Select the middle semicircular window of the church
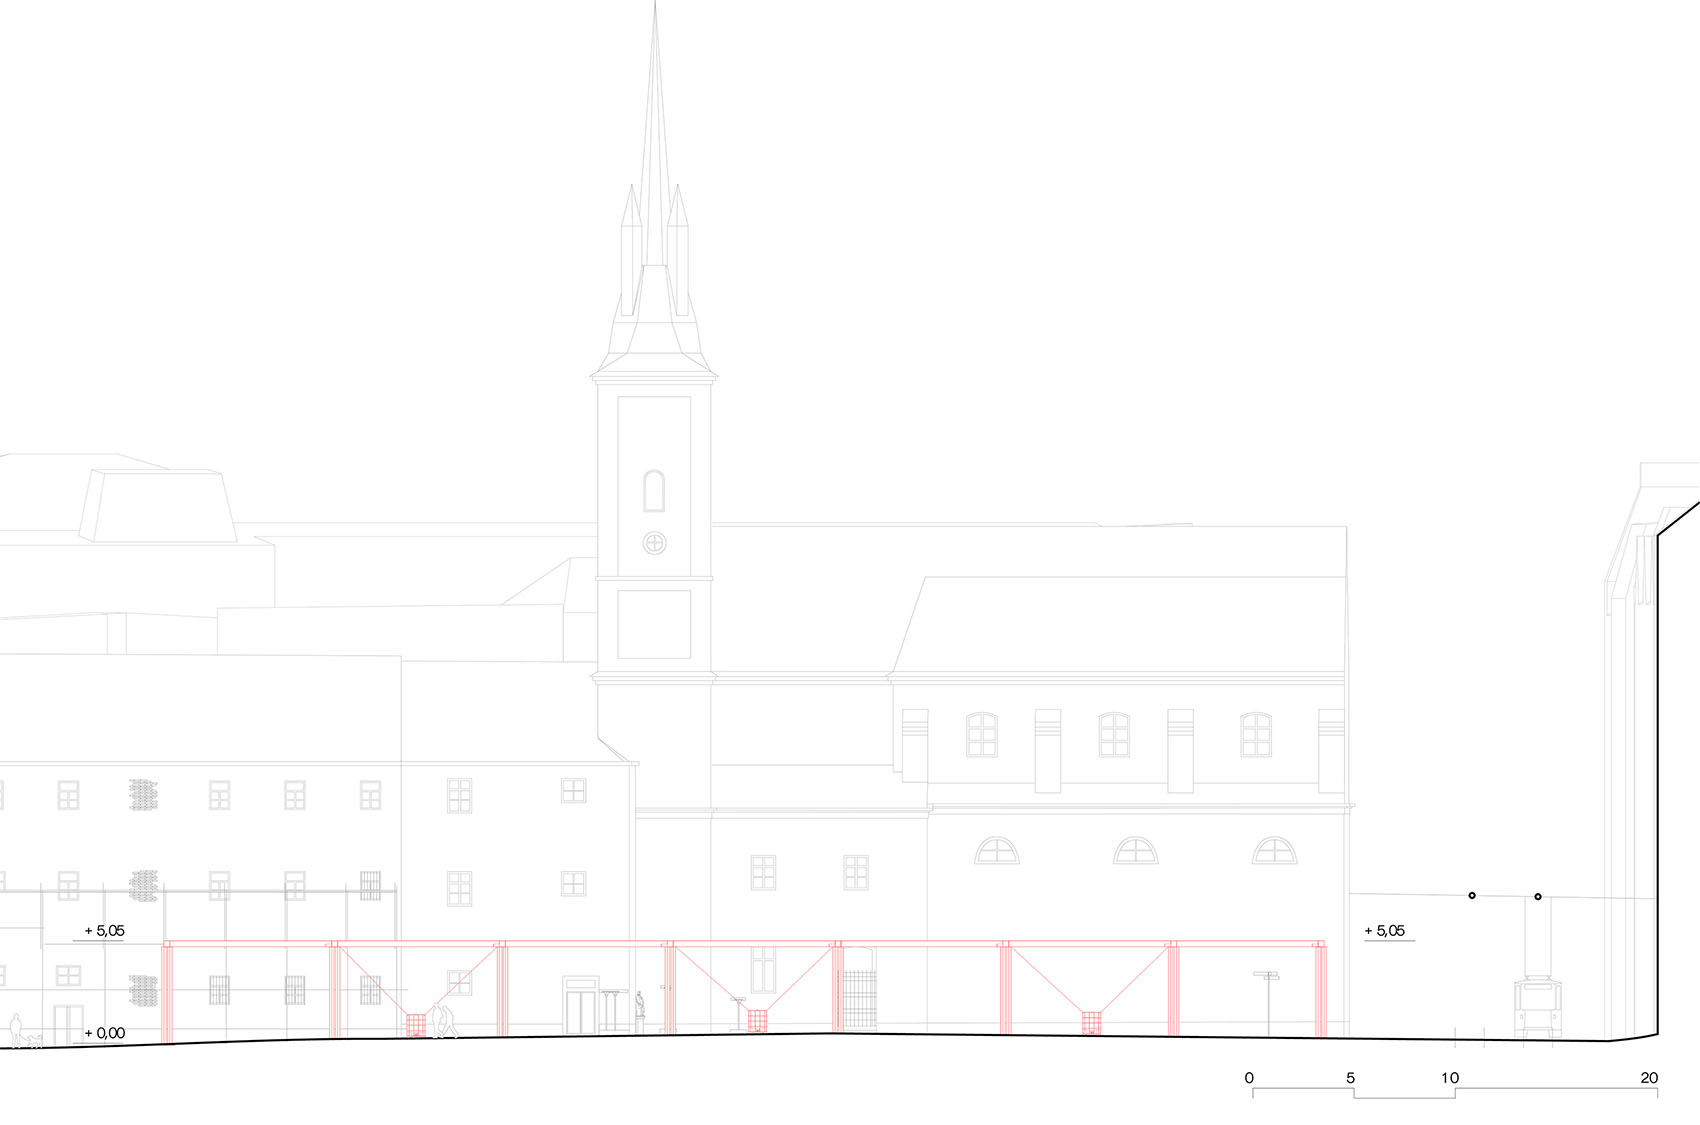The width and height of the screenshot is (1700, 1125). (x=1135, y=851)
